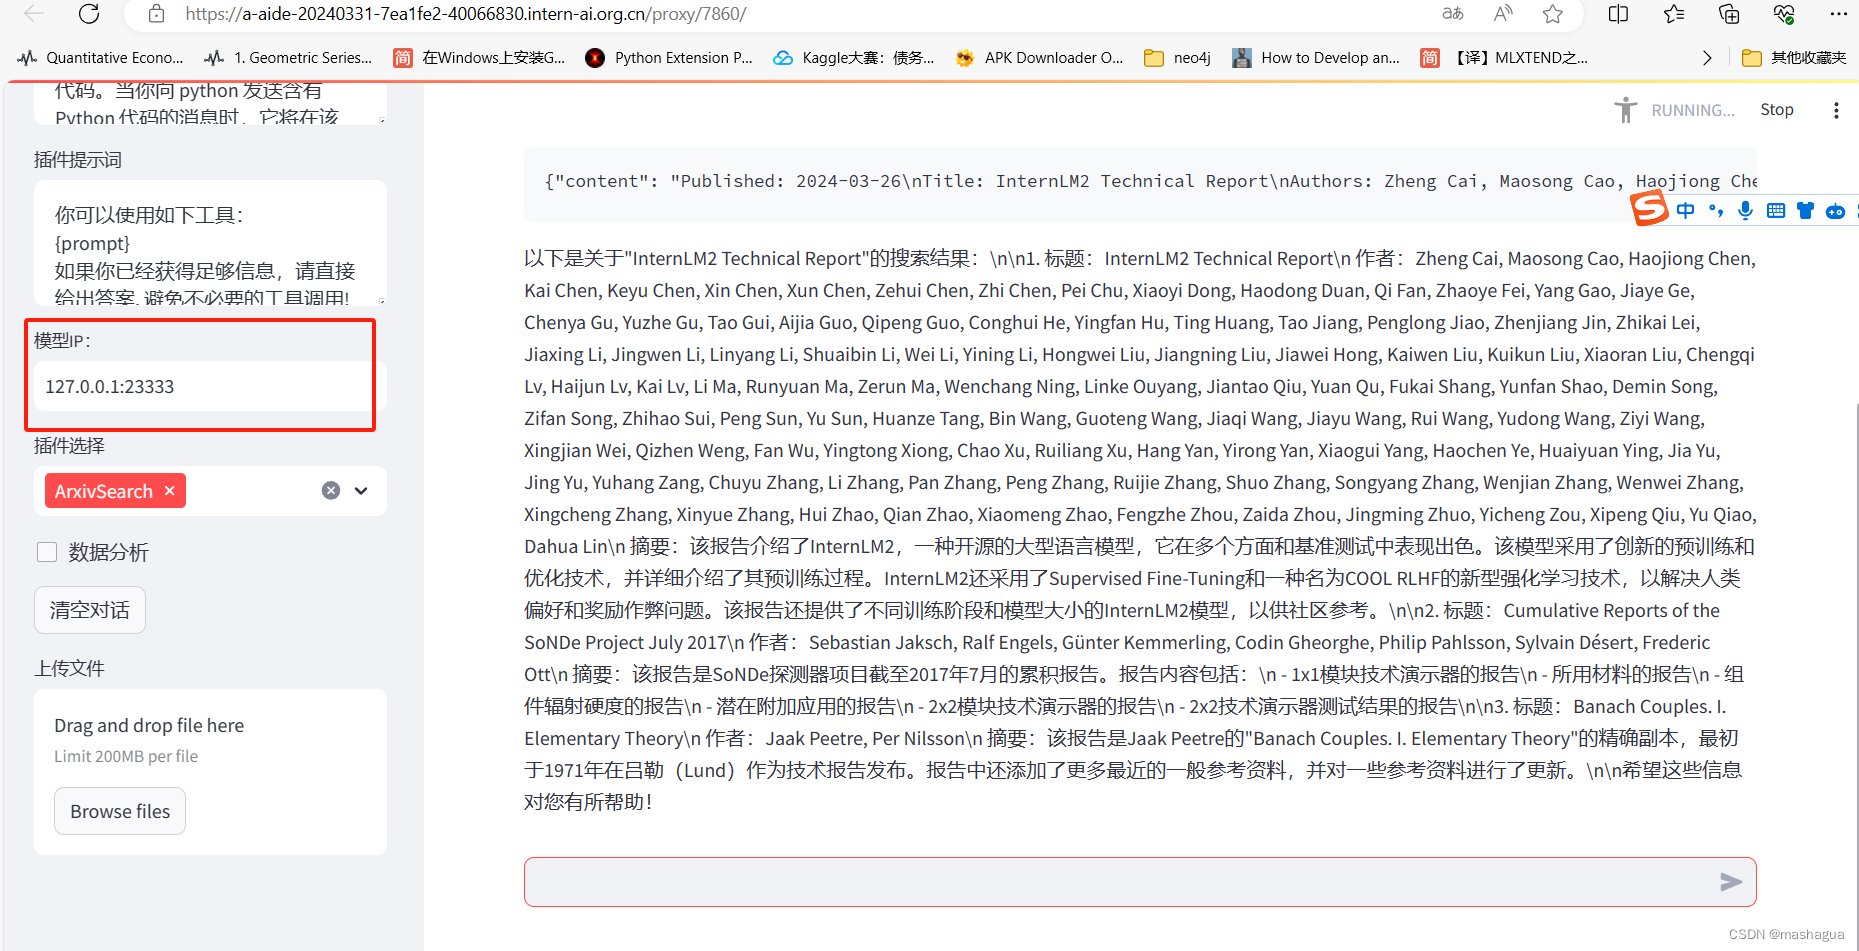
Task: Open read aloud icon in address bar
Action: (x=1503, y=14)
